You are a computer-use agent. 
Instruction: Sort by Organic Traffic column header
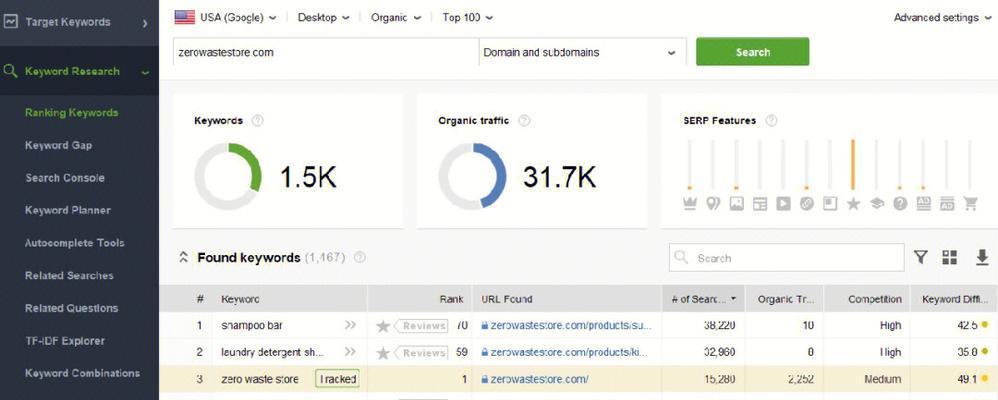pos(784,299)
